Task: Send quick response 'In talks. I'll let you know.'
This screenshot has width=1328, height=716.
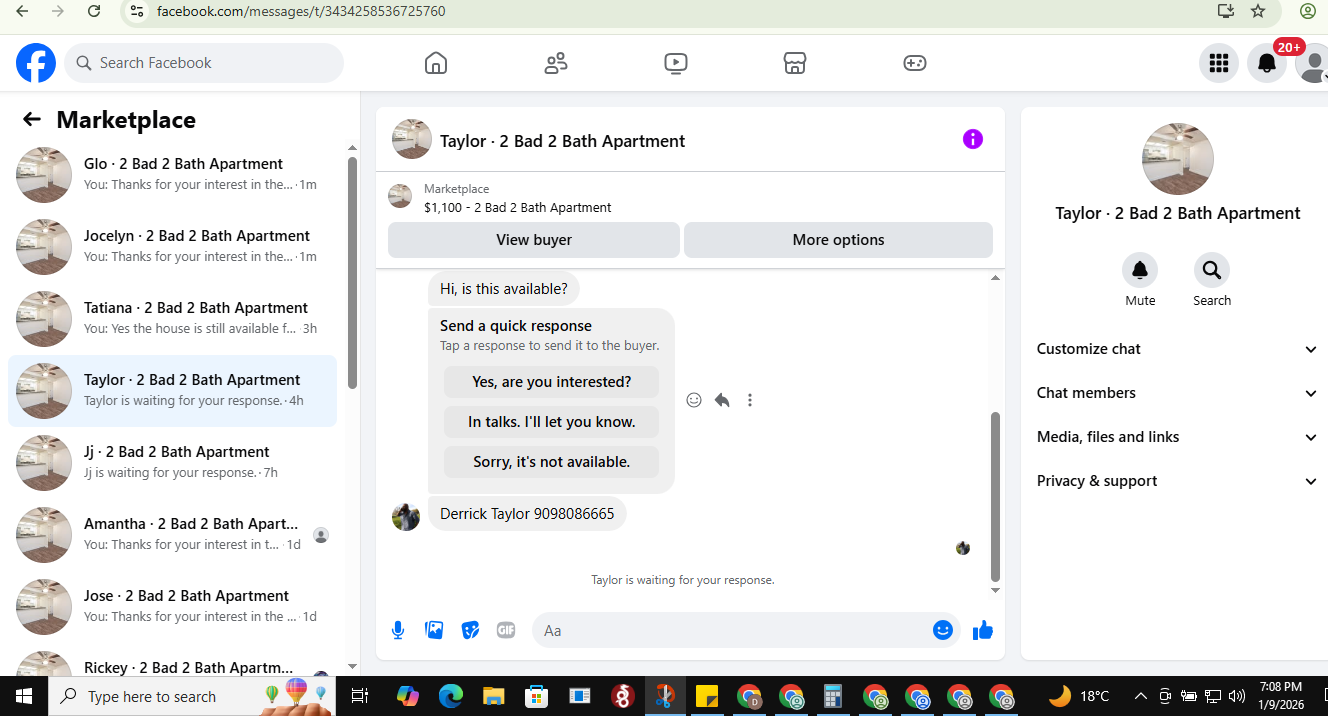Action: [x=551, y=422]
